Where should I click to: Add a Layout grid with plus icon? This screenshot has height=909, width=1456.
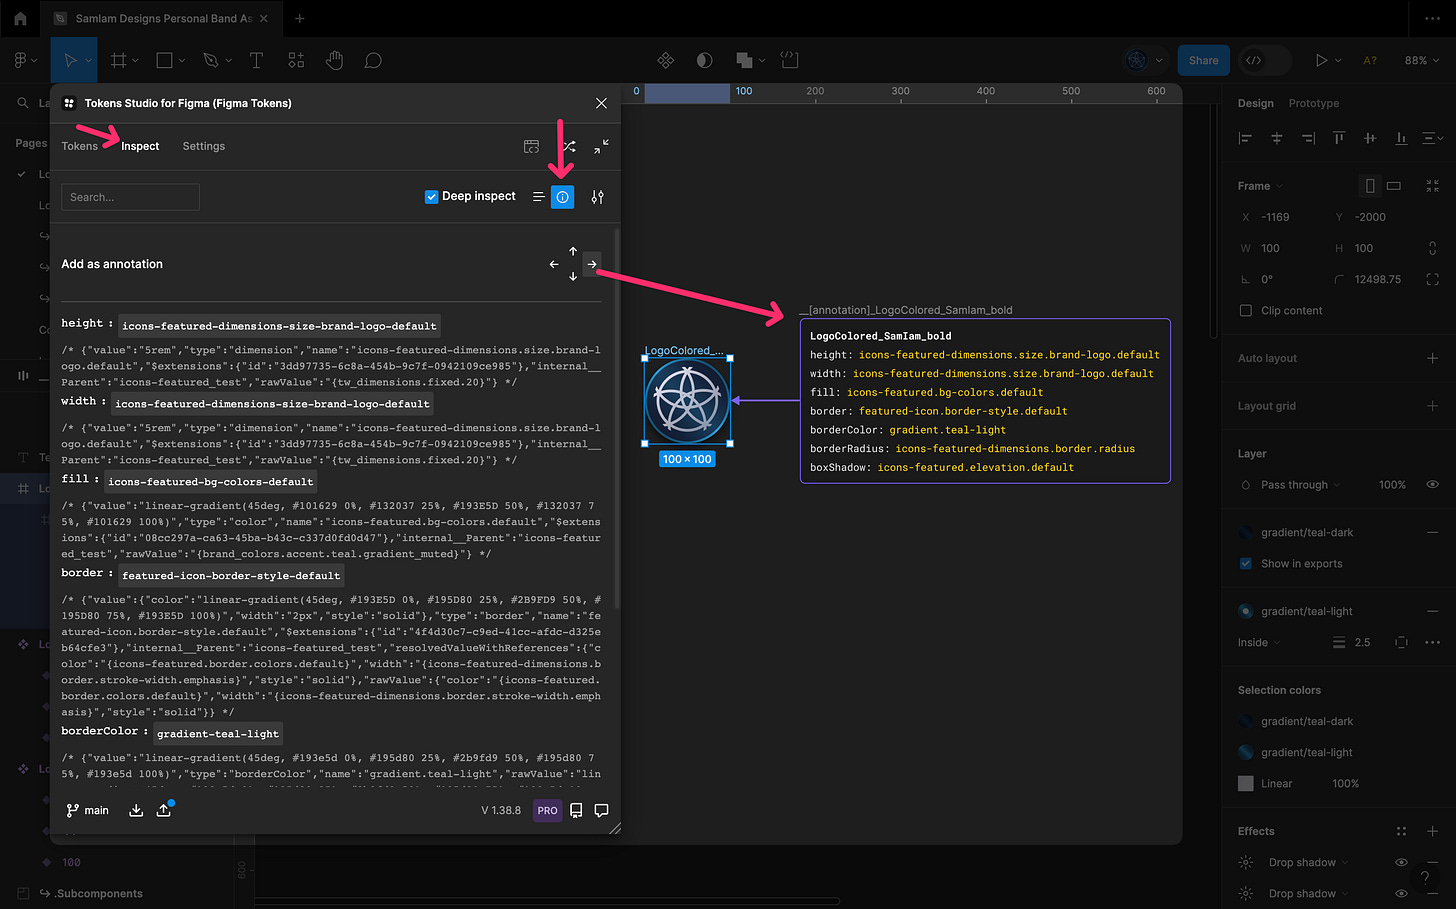[1432, 406]
